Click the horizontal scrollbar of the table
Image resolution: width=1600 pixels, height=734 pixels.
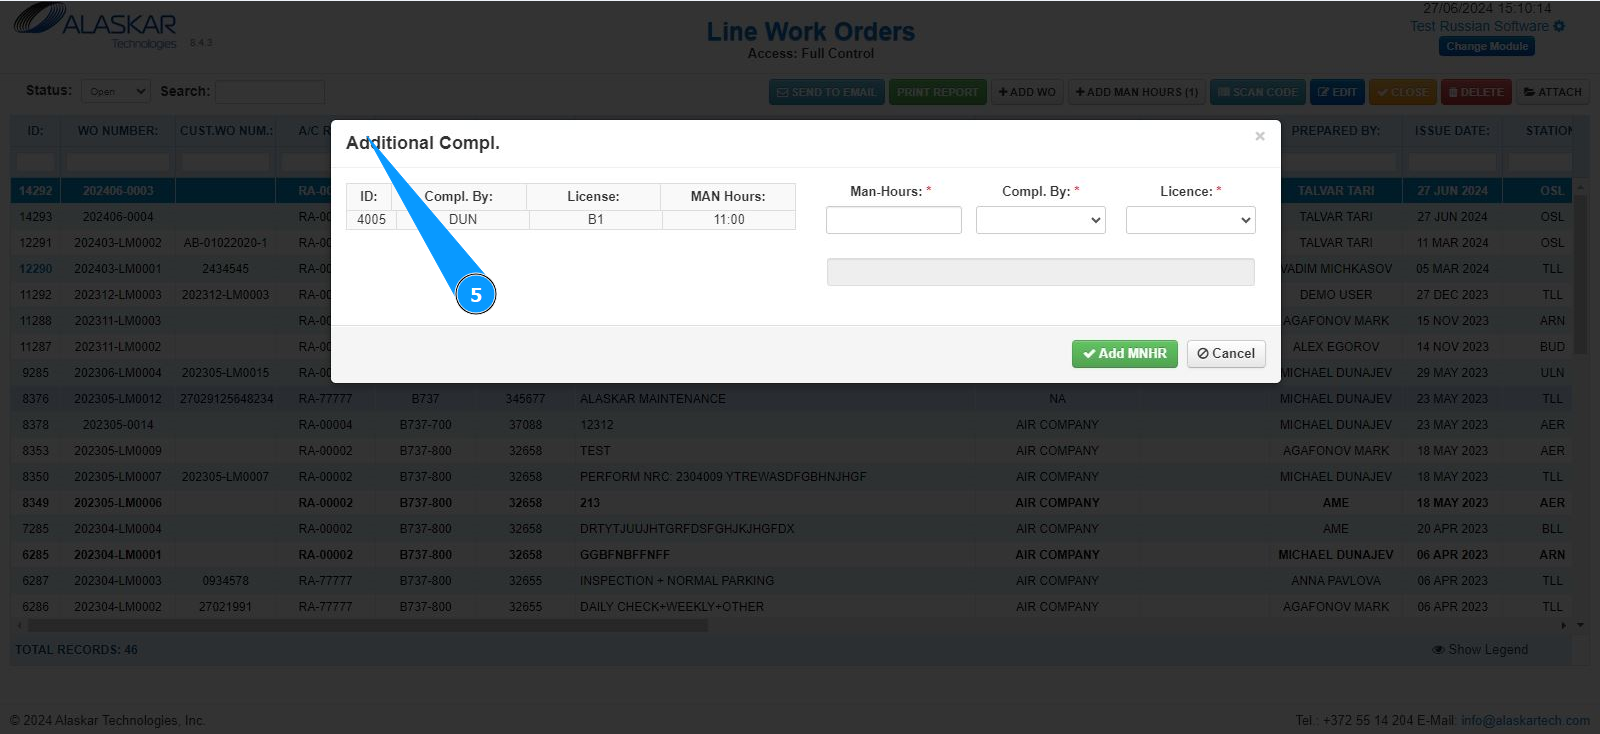[x=368, y=626]
